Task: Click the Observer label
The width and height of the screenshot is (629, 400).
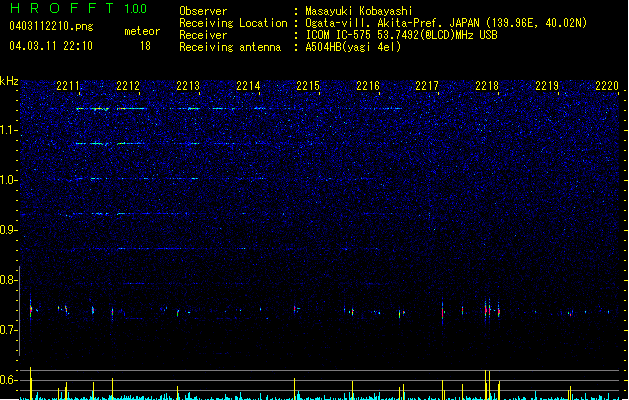Action: pyautogui.click(x=203, y=11)
